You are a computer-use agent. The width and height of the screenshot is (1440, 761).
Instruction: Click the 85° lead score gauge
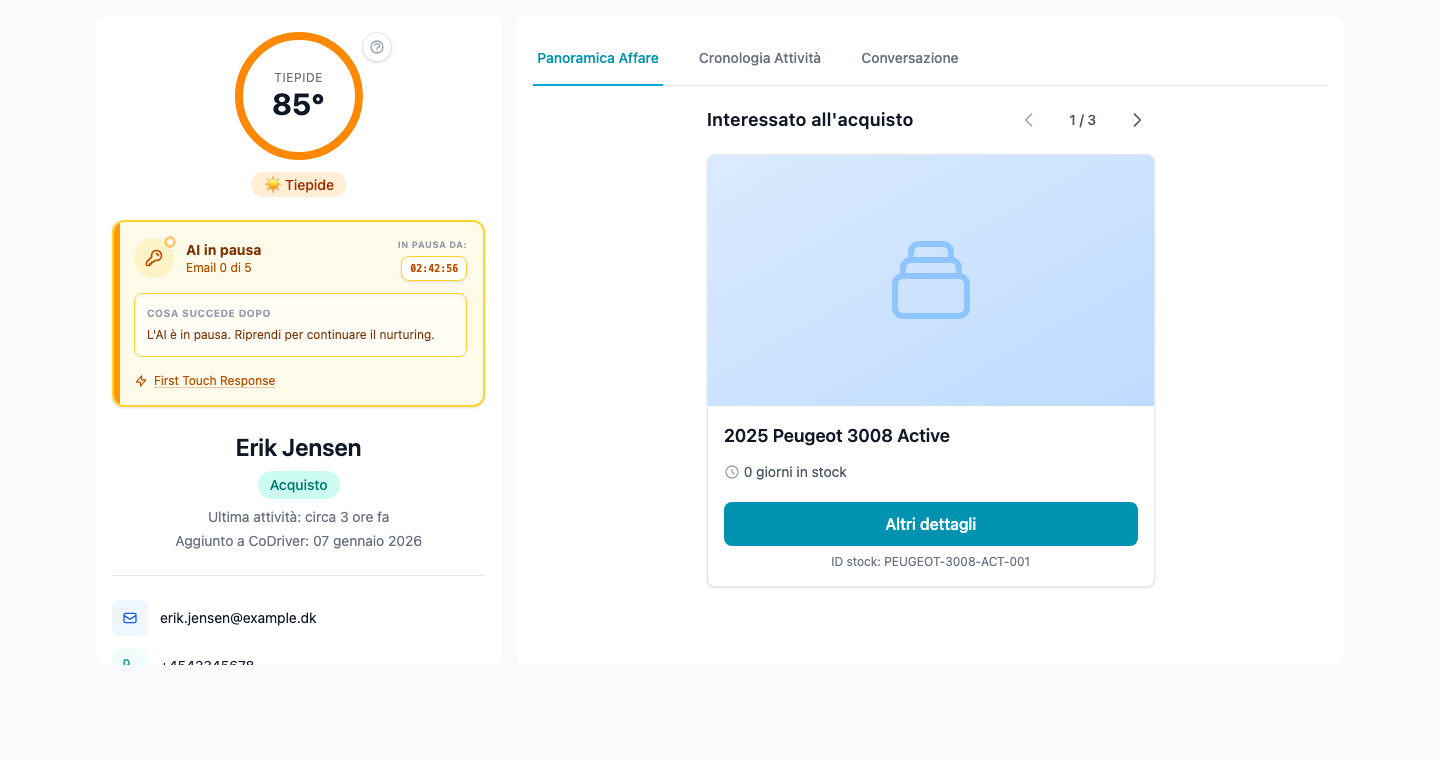tap(299, 96)
